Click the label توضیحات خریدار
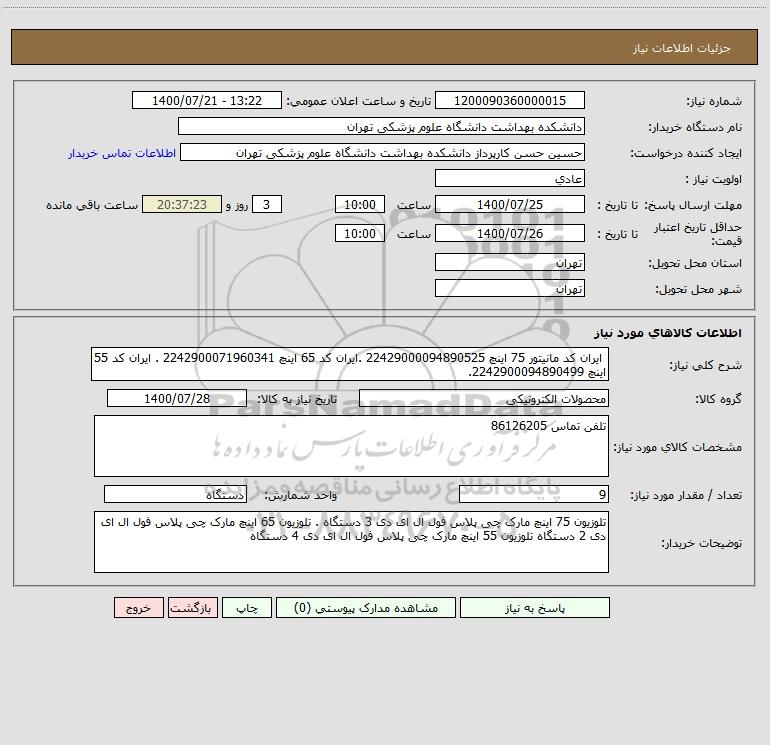This screenshot has width=770, height=745. click(x=701, y=543)
